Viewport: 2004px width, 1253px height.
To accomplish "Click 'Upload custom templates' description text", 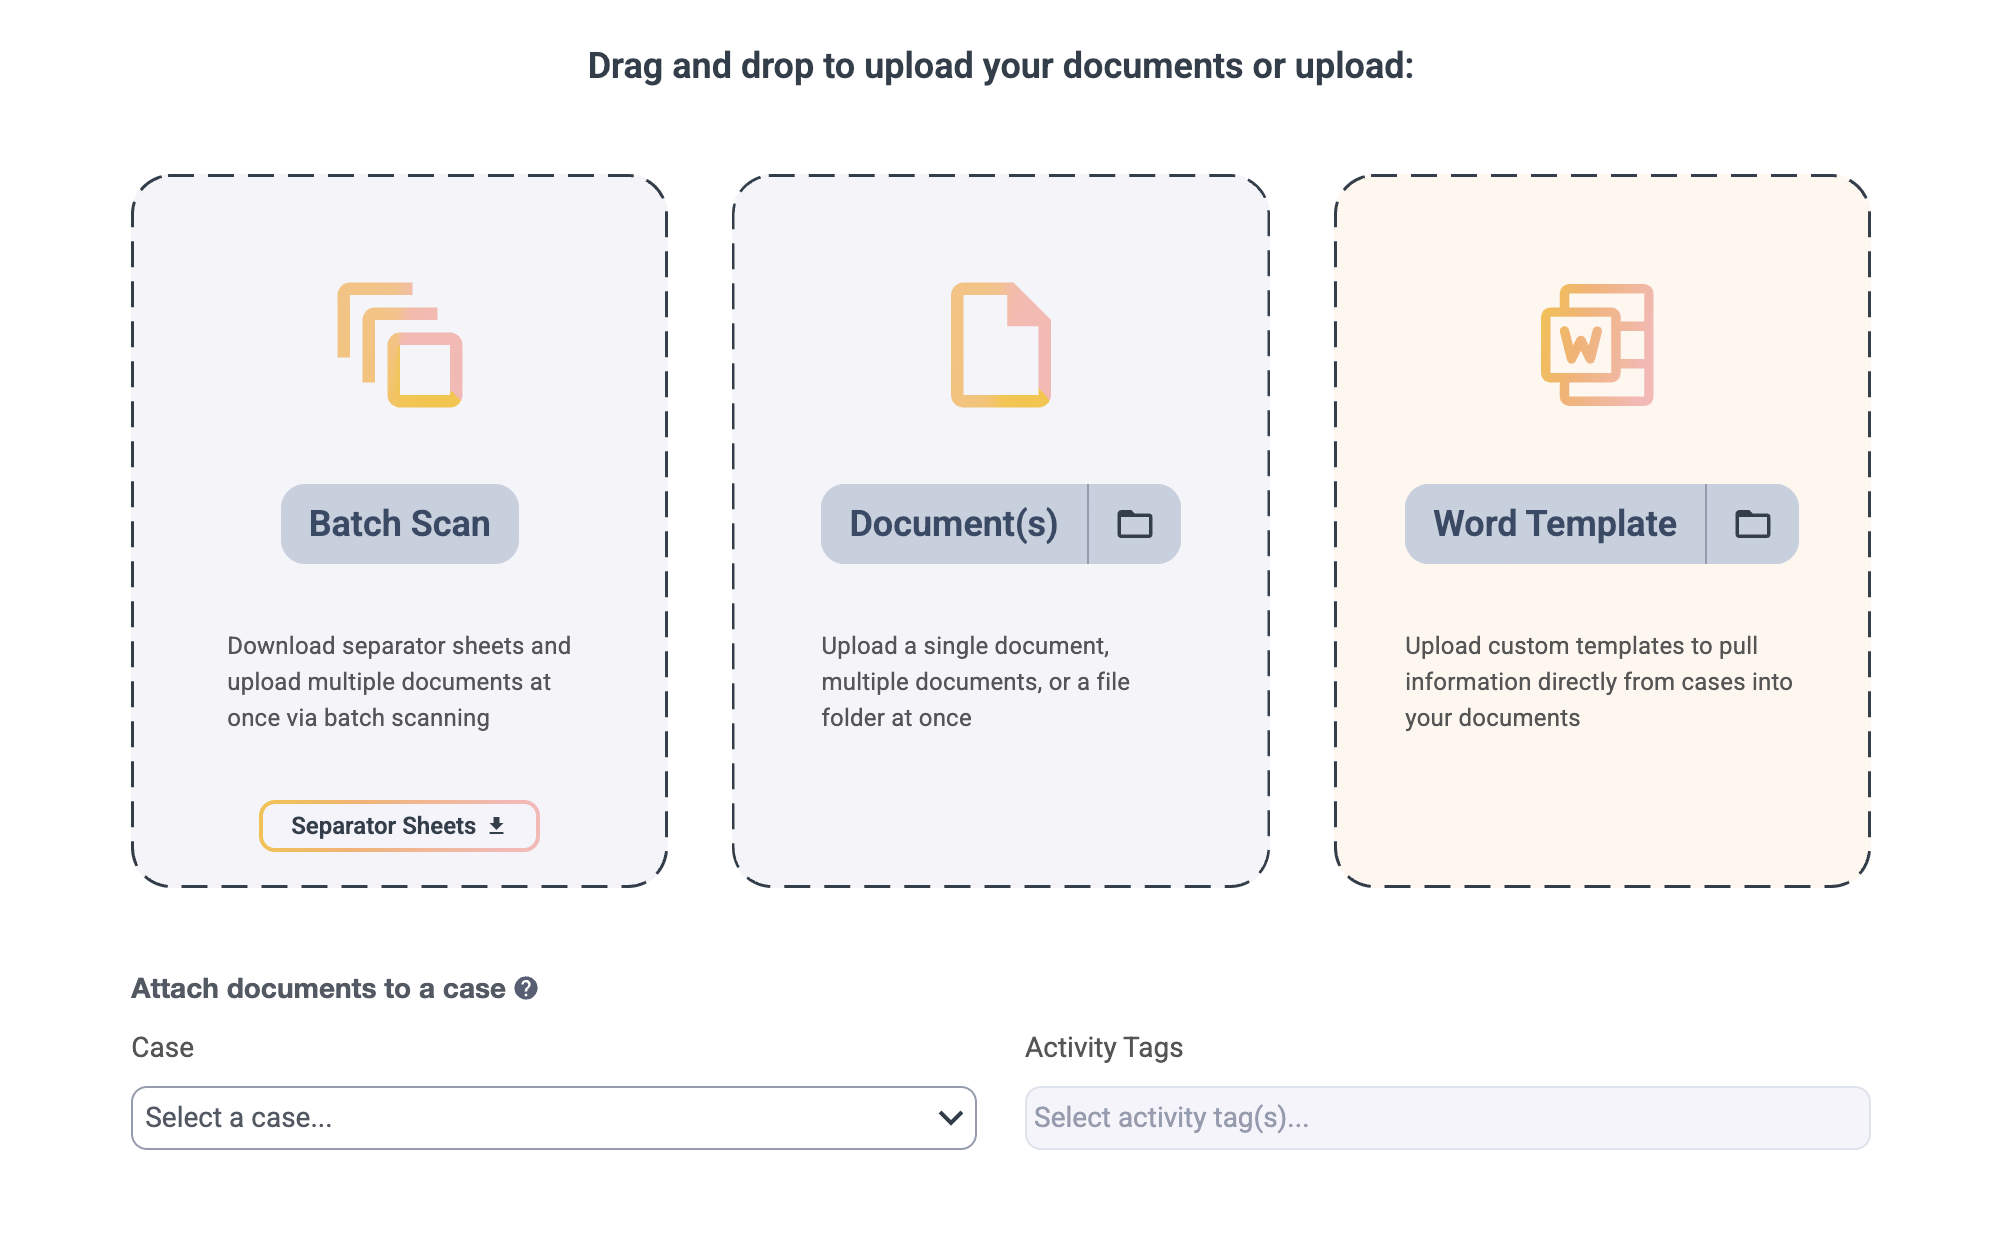I will (x=1598, y=682).
